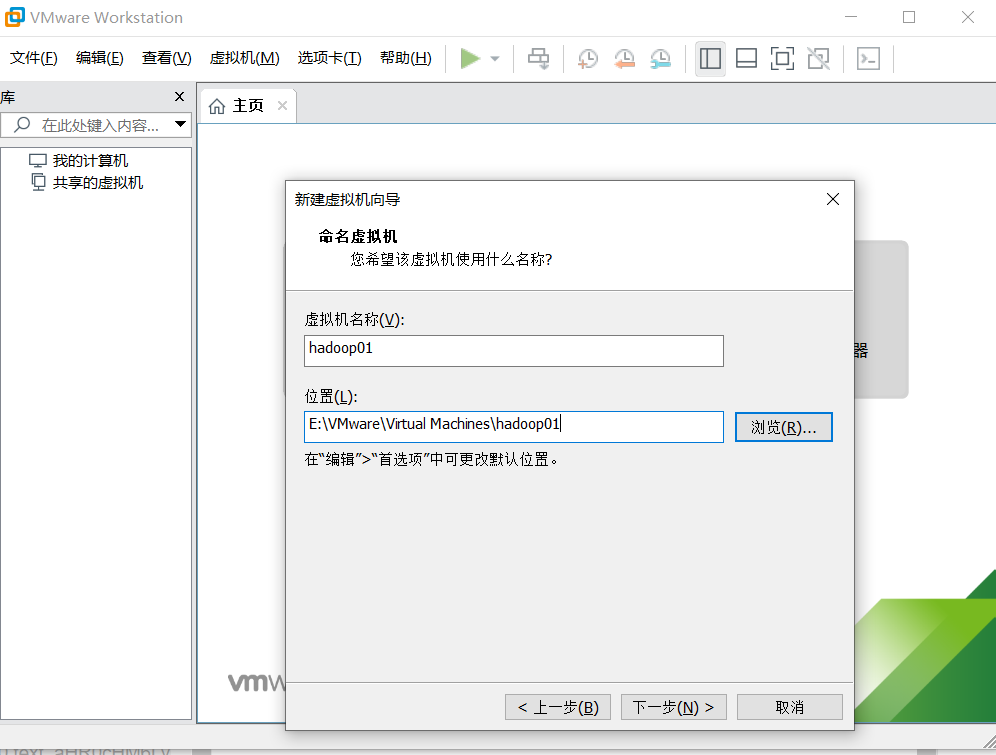996x755 pixels.
Task: Open the View menu
Action: tap(166, 58)
